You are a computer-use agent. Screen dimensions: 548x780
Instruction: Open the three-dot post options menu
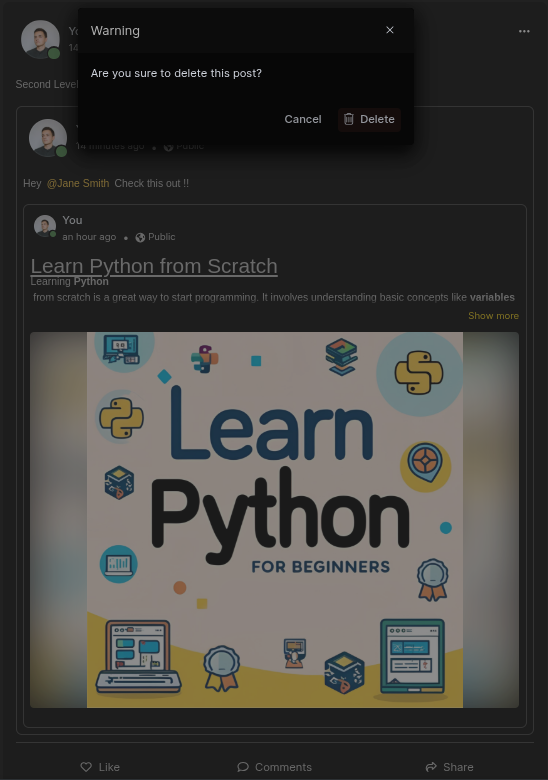pos(524,31)
